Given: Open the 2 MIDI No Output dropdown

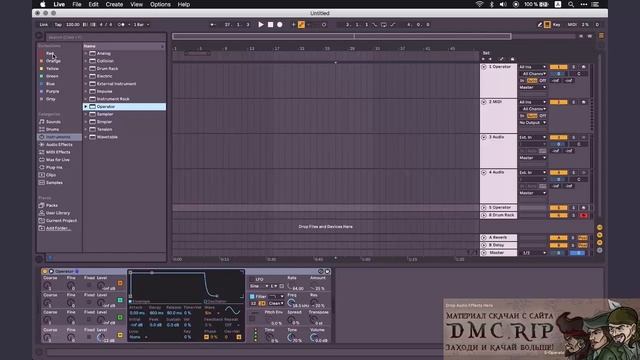Looking at the screenshot, I should click(x=532, y=123).
